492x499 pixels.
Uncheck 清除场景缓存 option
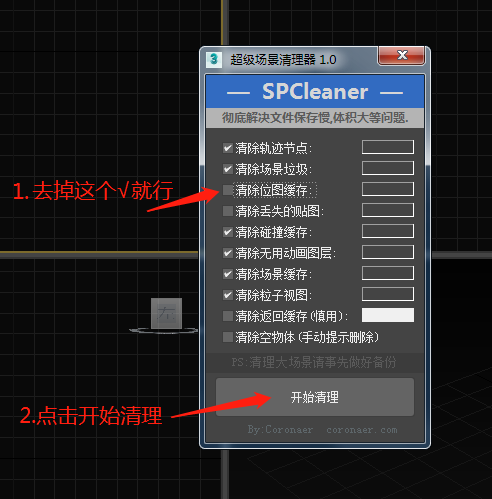click(x=228, y=274)
